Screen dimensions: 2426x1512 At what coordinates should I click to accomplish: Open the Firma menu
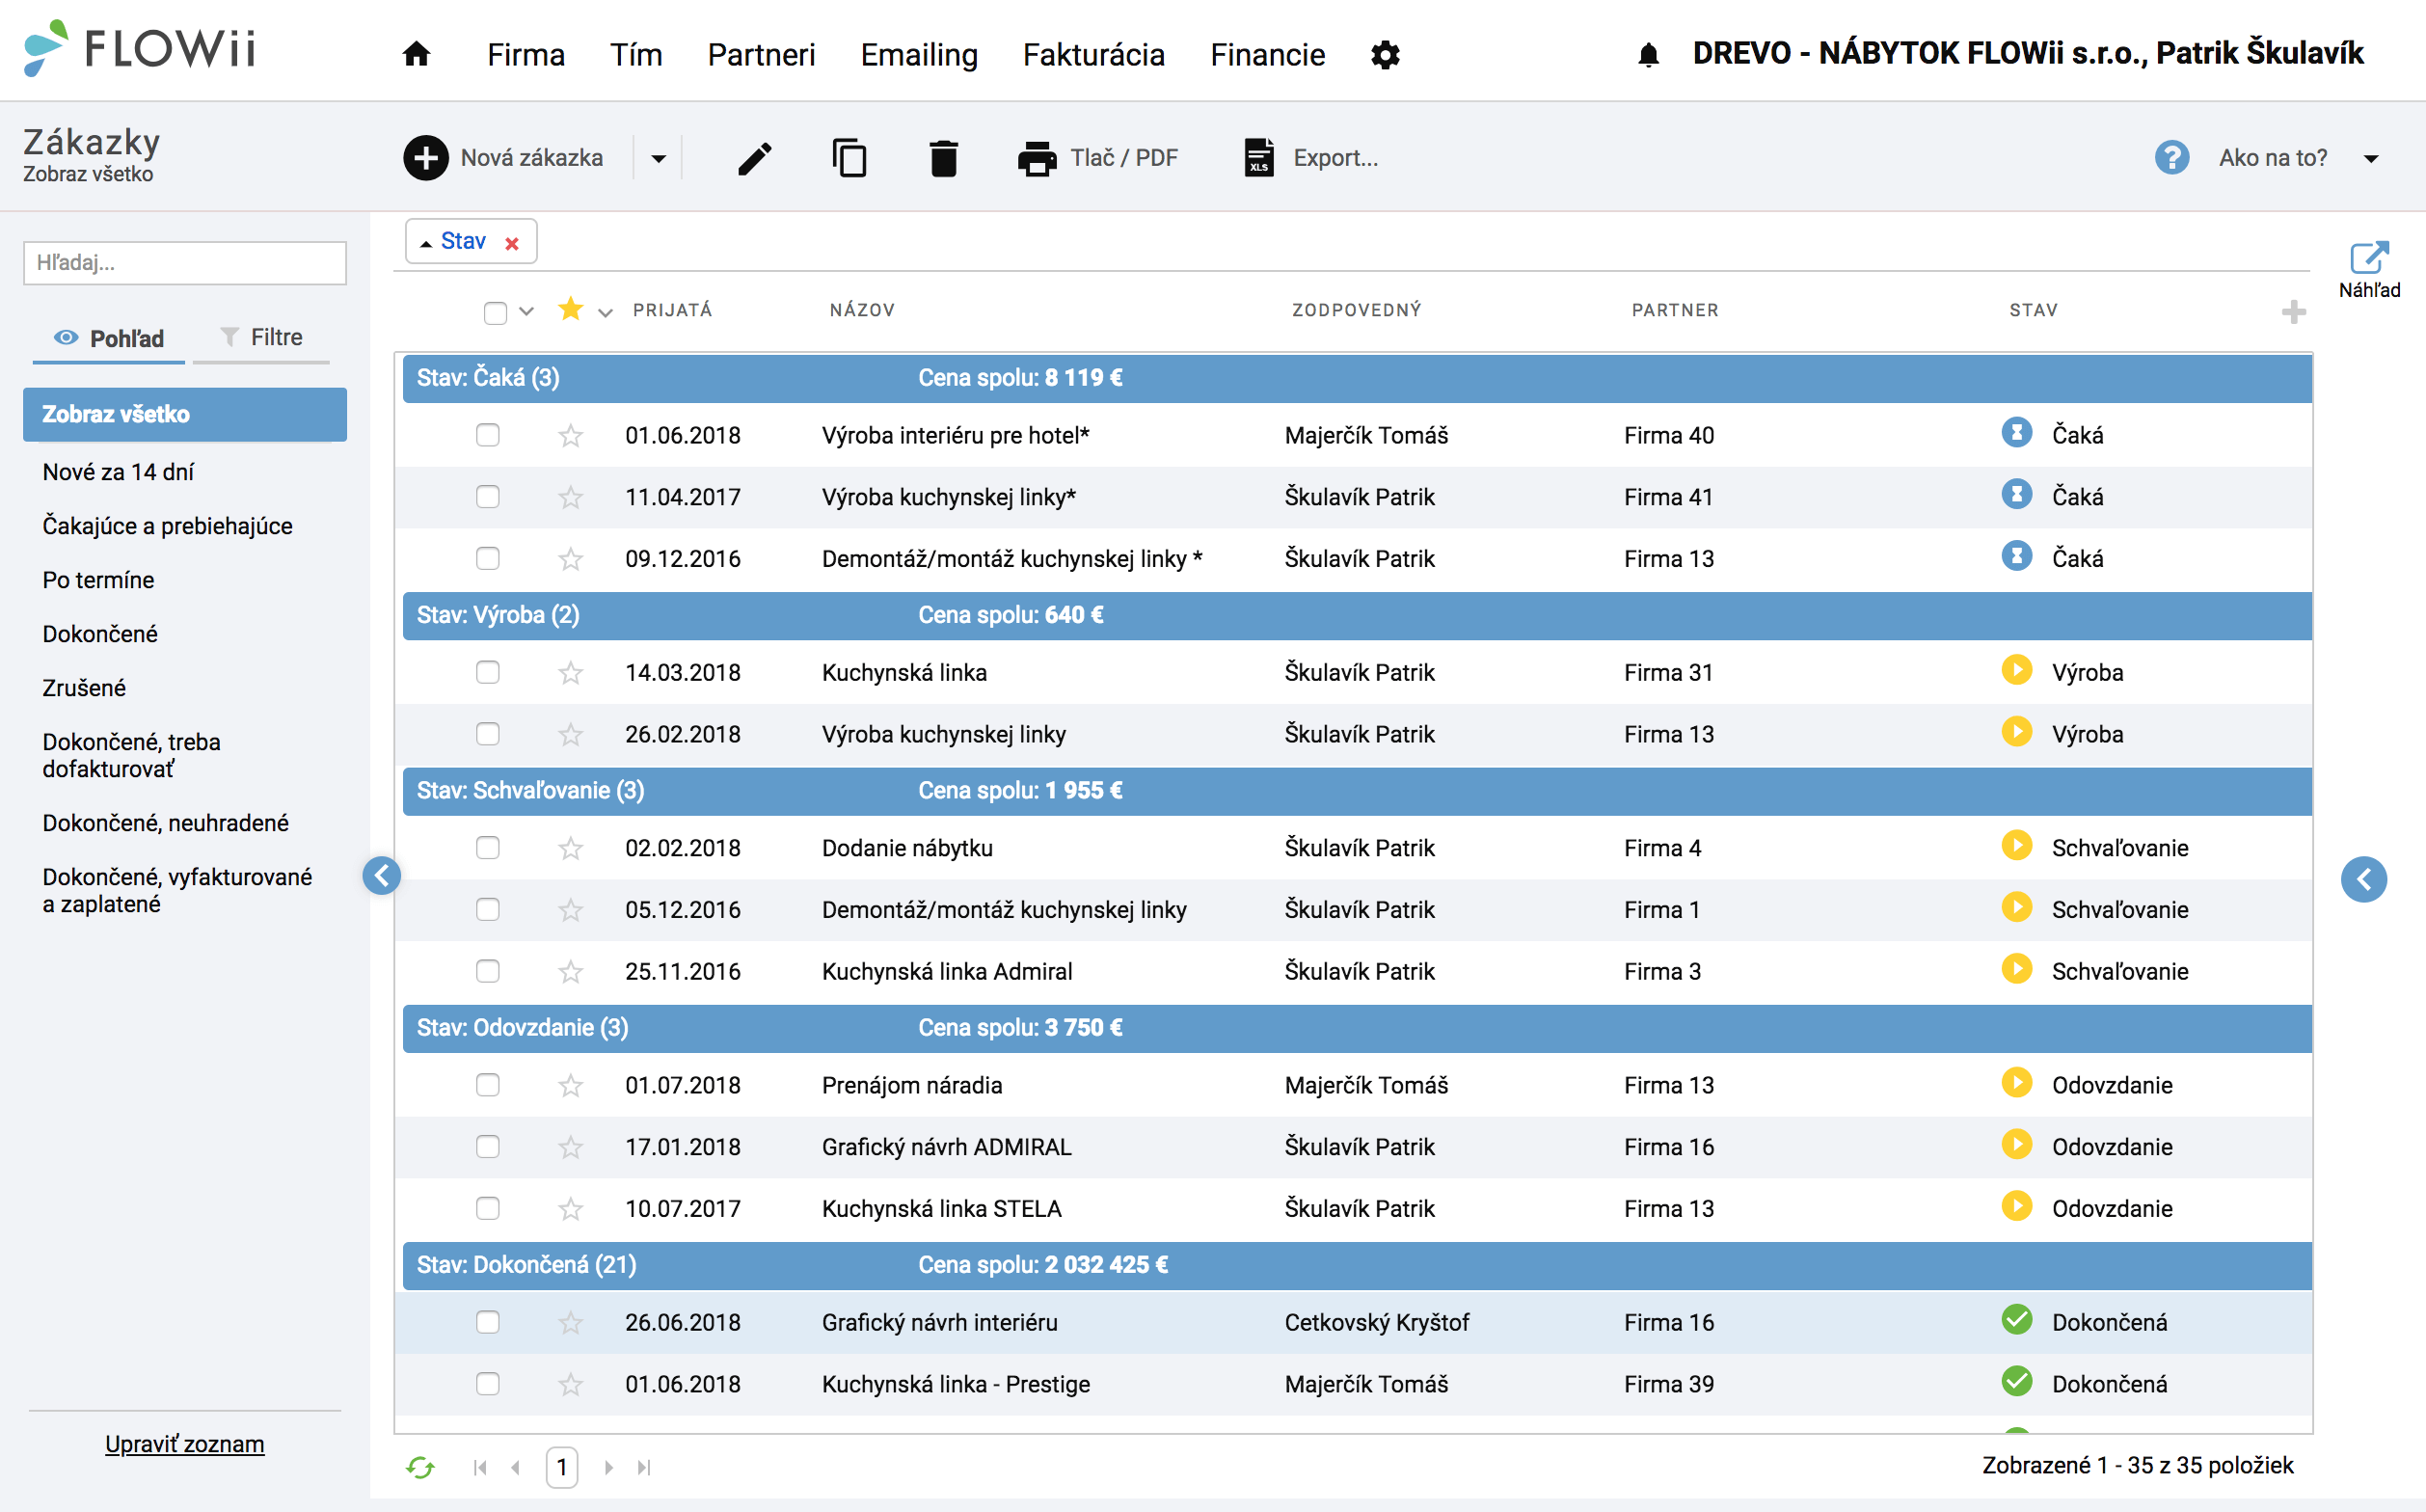pos(526,55)
